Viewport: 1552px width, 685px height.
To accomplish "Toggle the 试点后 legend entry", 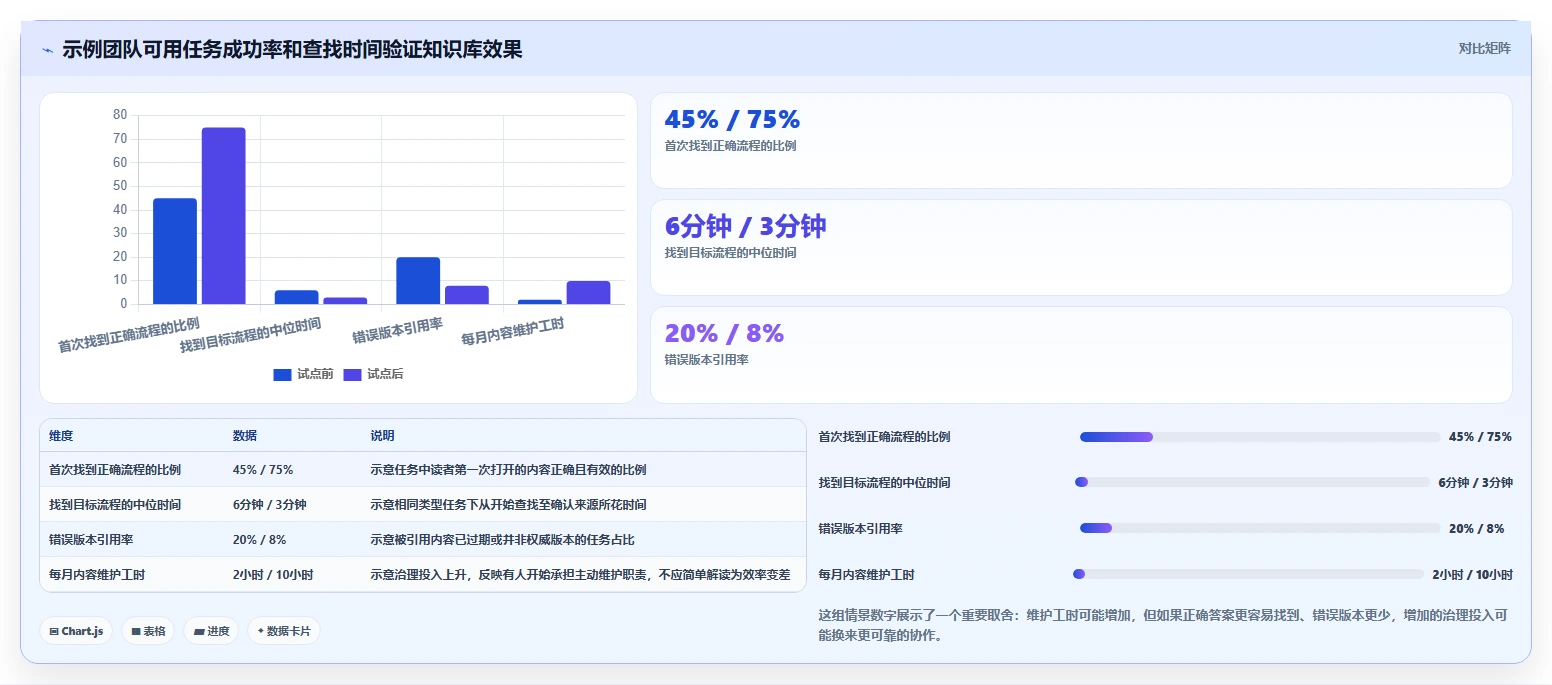I will [373, 374].
